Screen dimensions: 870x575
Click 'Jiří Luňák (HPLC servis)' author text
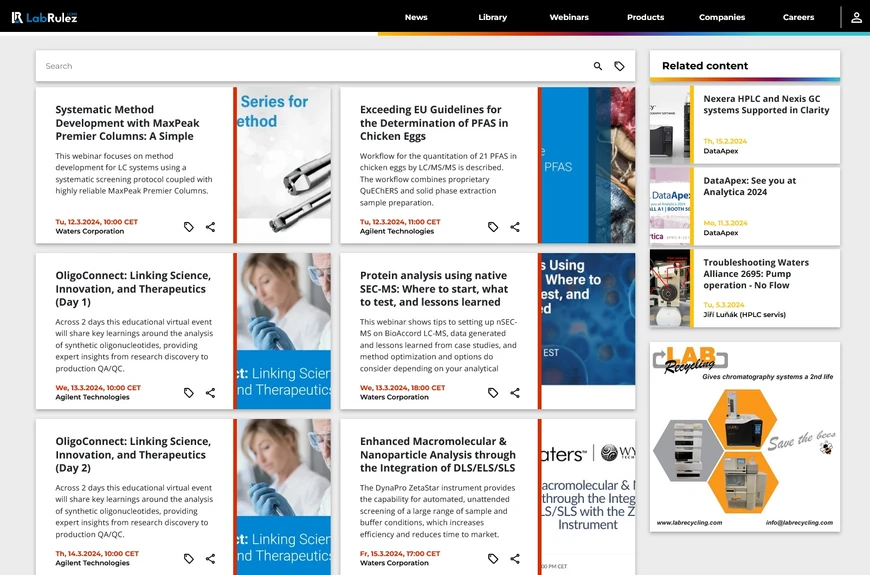745,315
